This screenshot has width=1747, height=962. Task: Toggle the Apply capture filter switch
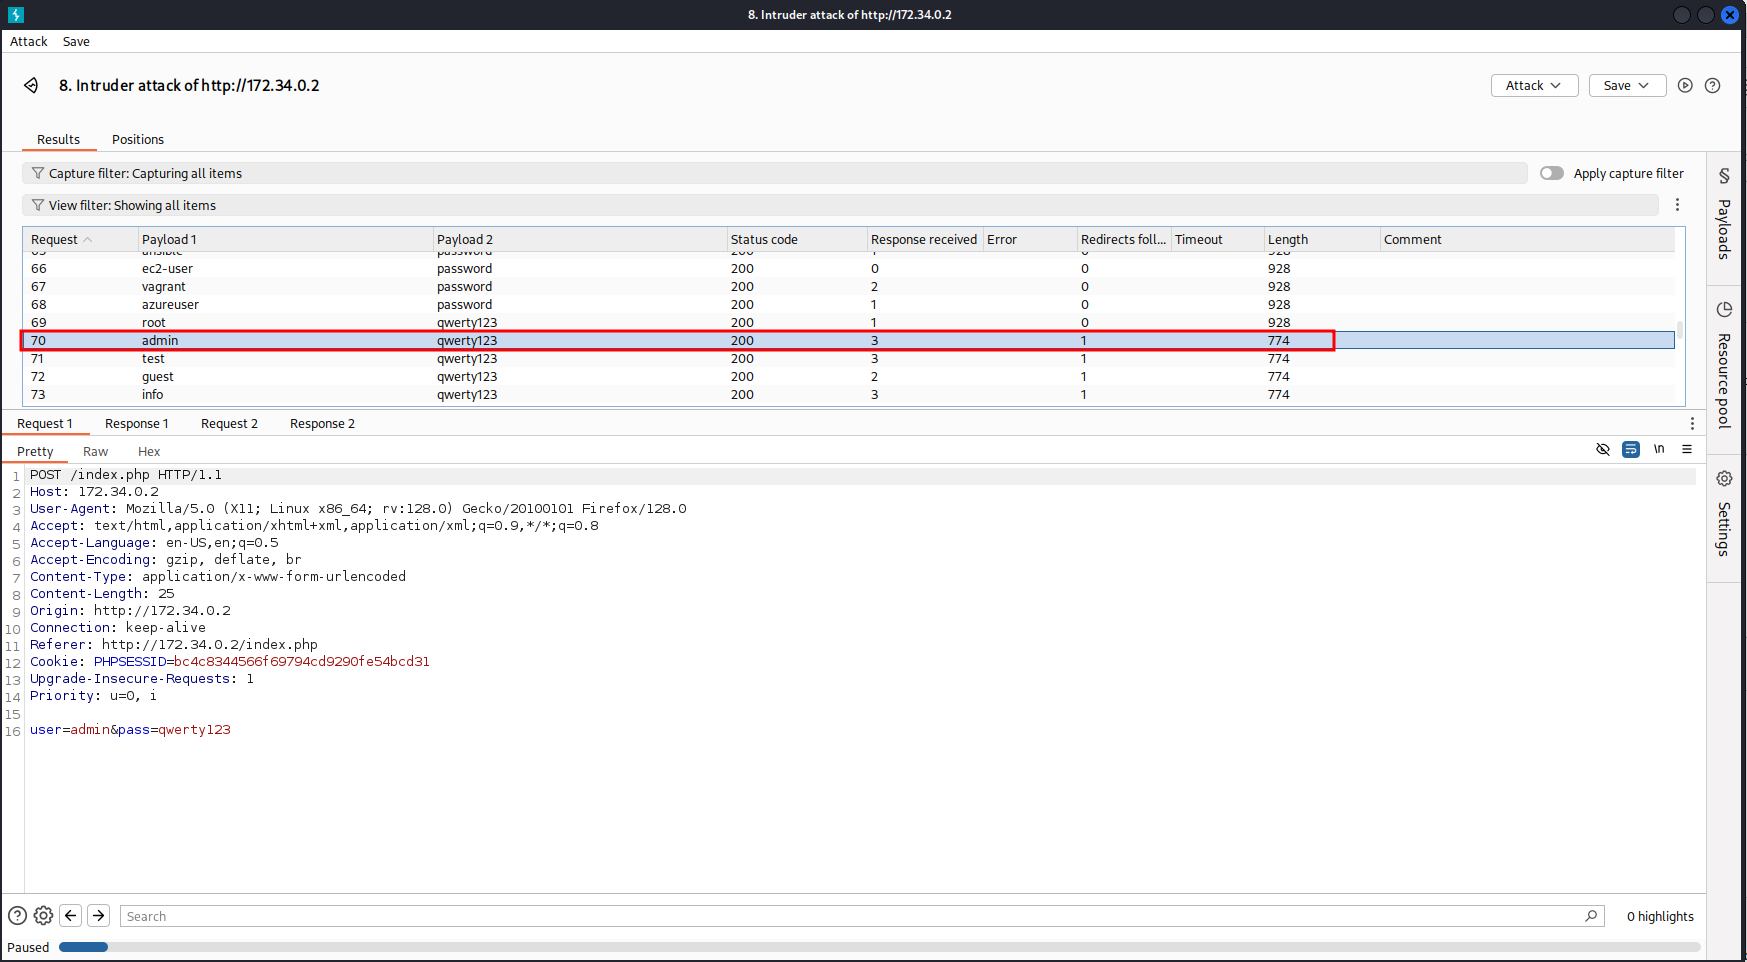pos(1552,173)
